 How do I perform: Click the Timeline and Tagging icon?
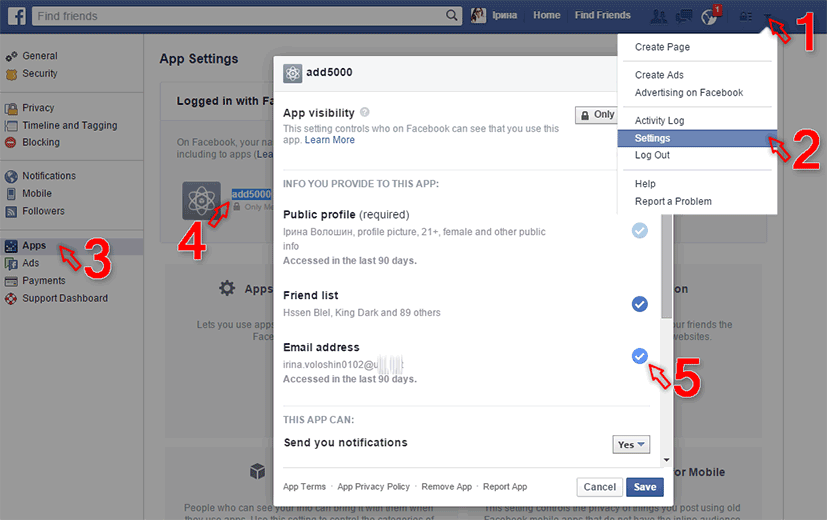click(11, 126)
